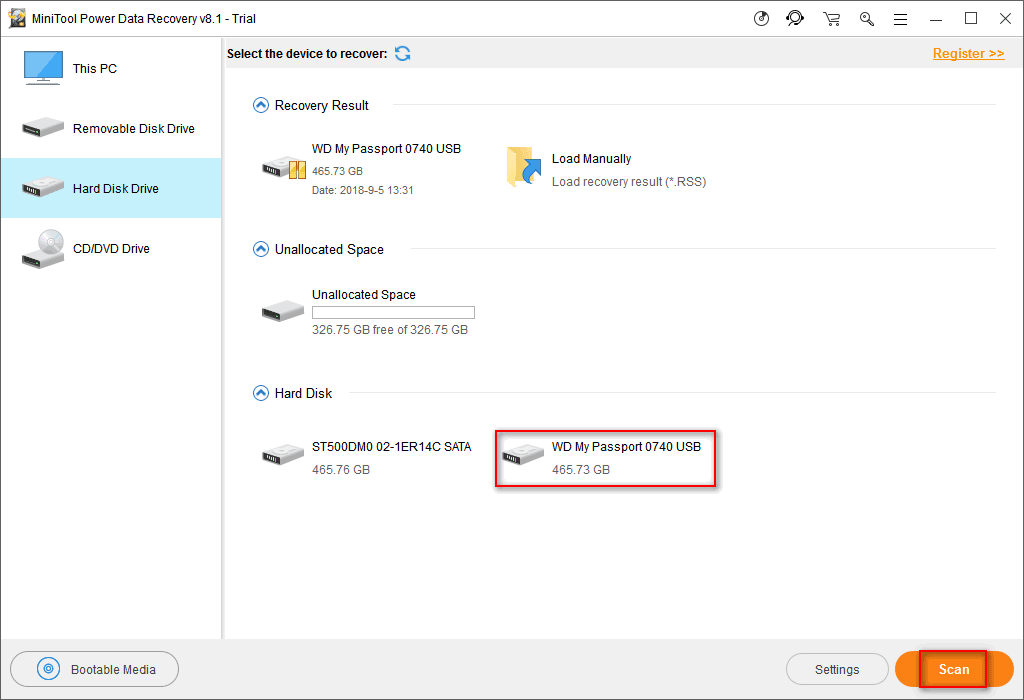Screen dimensions: 1024x700
Task: Click 'Load Manually' text
Action: tap(592, 159)
